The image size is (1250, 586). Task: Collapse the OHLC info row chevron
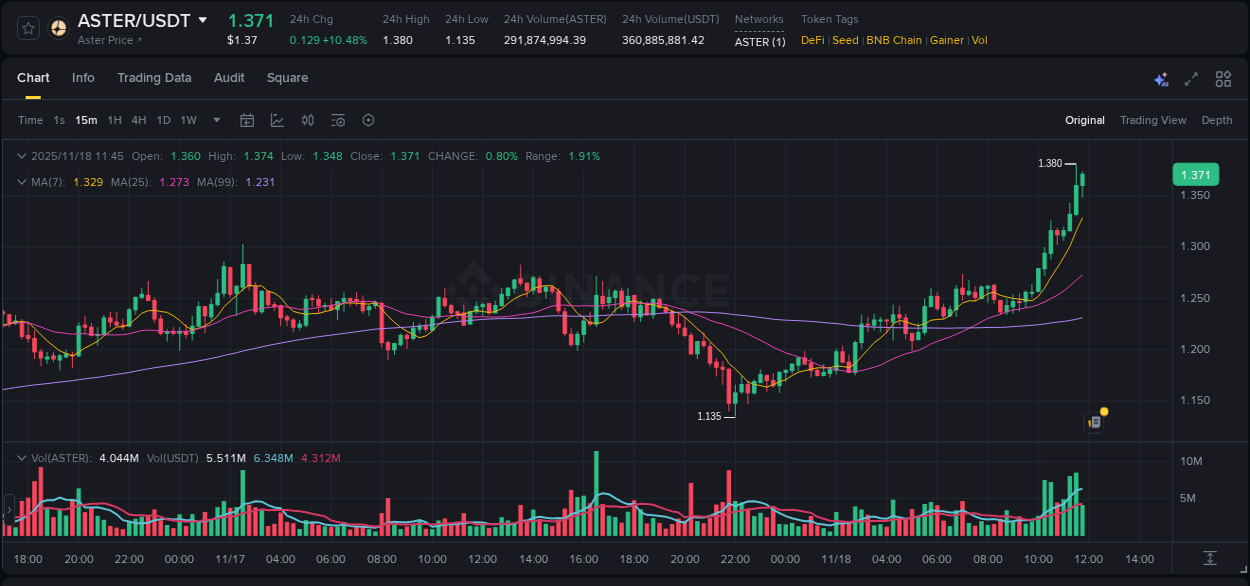coord(21,156)
